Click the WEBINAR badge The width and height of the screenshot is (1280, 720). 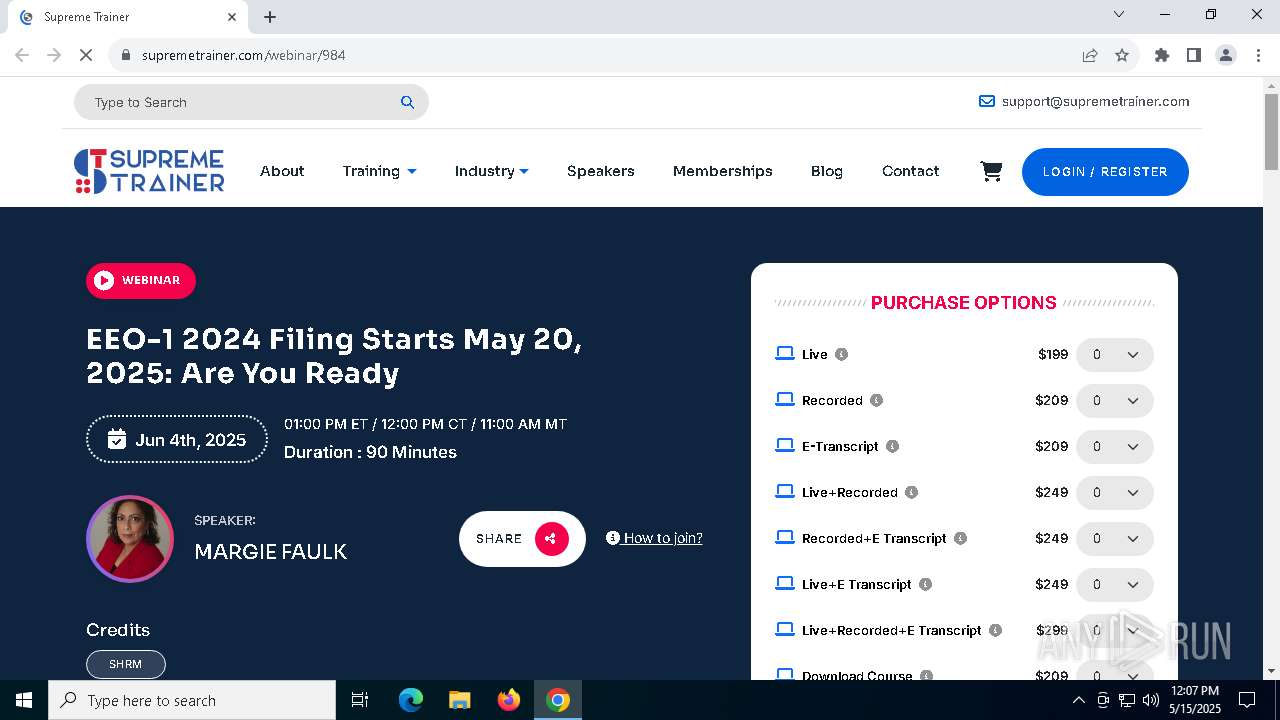click(x=141, y=281)
